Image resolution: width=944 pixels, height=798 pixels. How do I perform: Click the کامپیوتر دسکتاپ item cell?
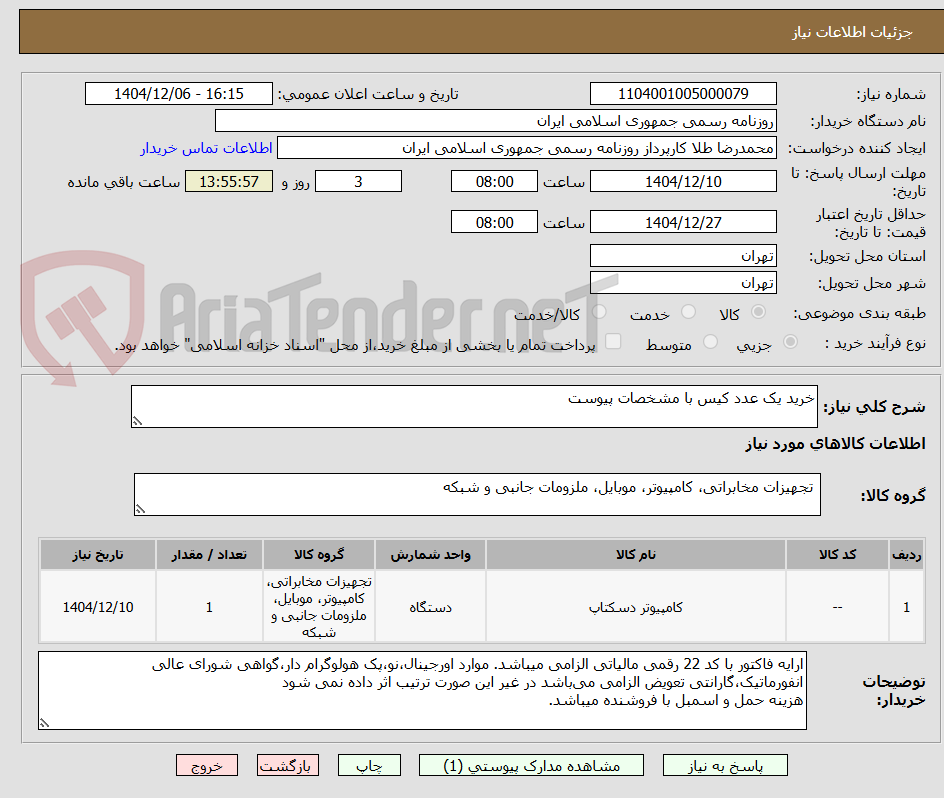point(636,607)
